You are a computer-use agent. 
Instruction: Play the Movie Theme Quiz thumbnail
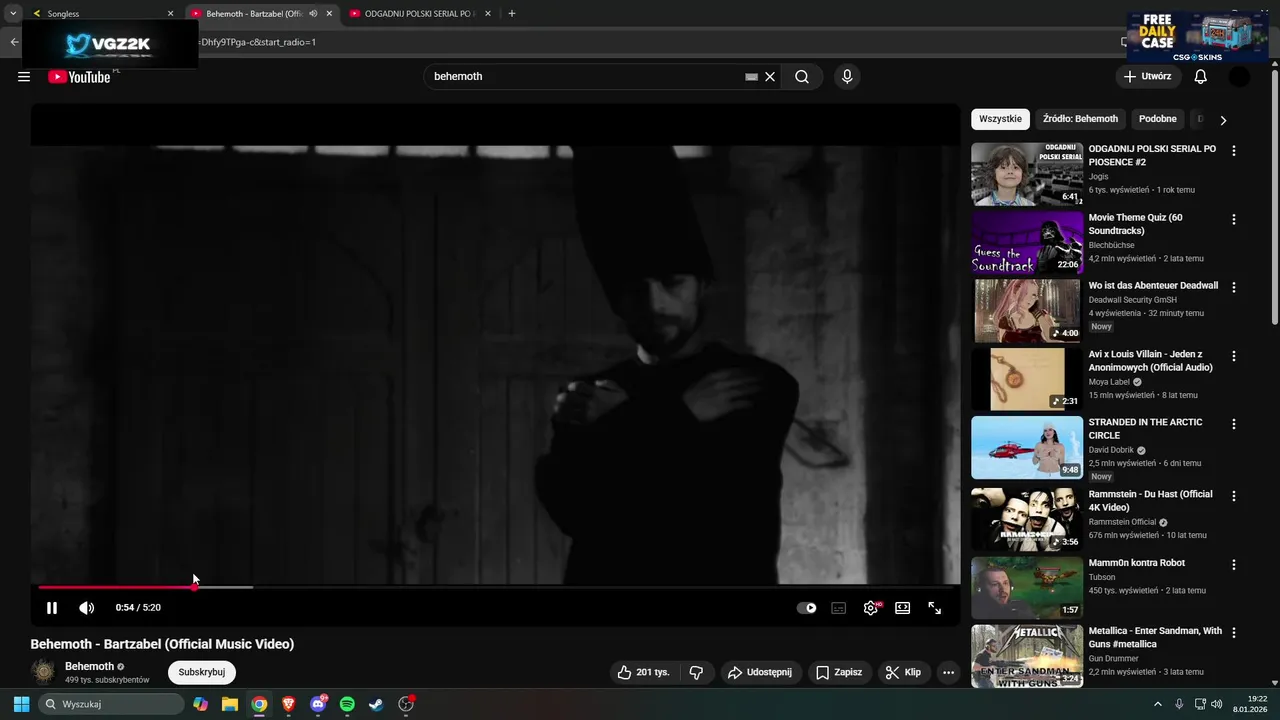pos(1027,242)
